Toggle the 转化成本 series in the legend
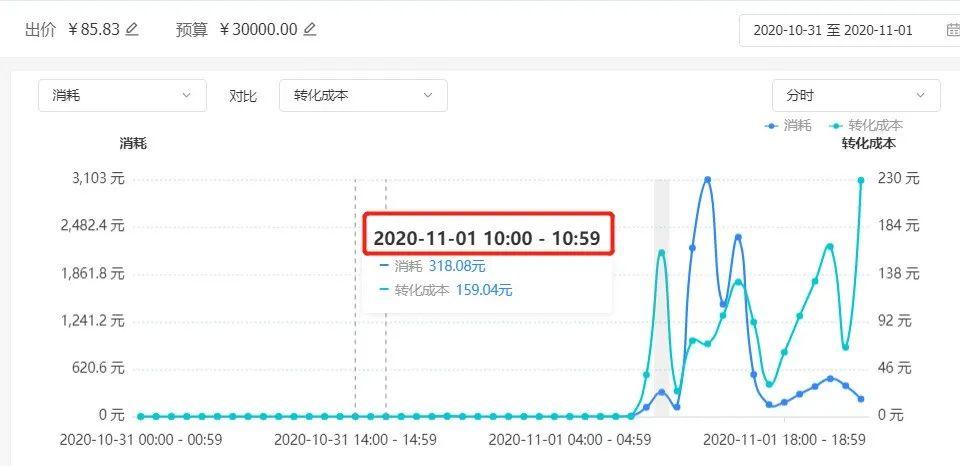Screen dimensions: 960x466 pyautogui.click(x=866, y=126)
